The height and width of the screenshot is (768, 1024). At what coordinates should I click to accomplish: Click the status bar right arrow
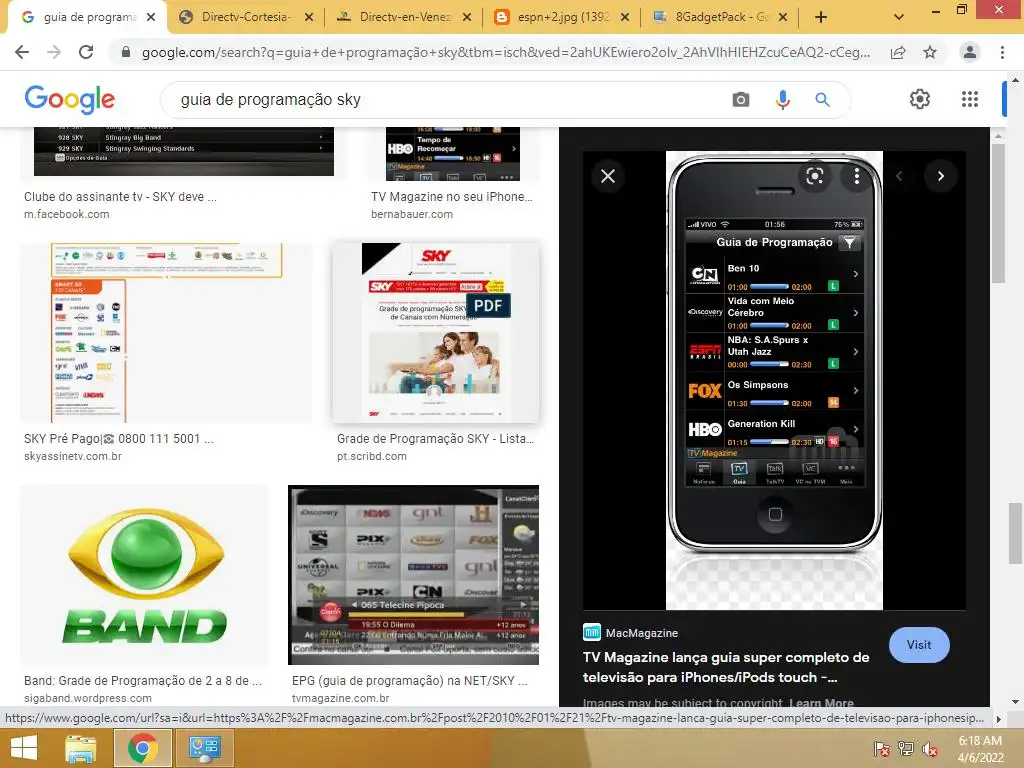pyautogui.click(x=999, y=718)
